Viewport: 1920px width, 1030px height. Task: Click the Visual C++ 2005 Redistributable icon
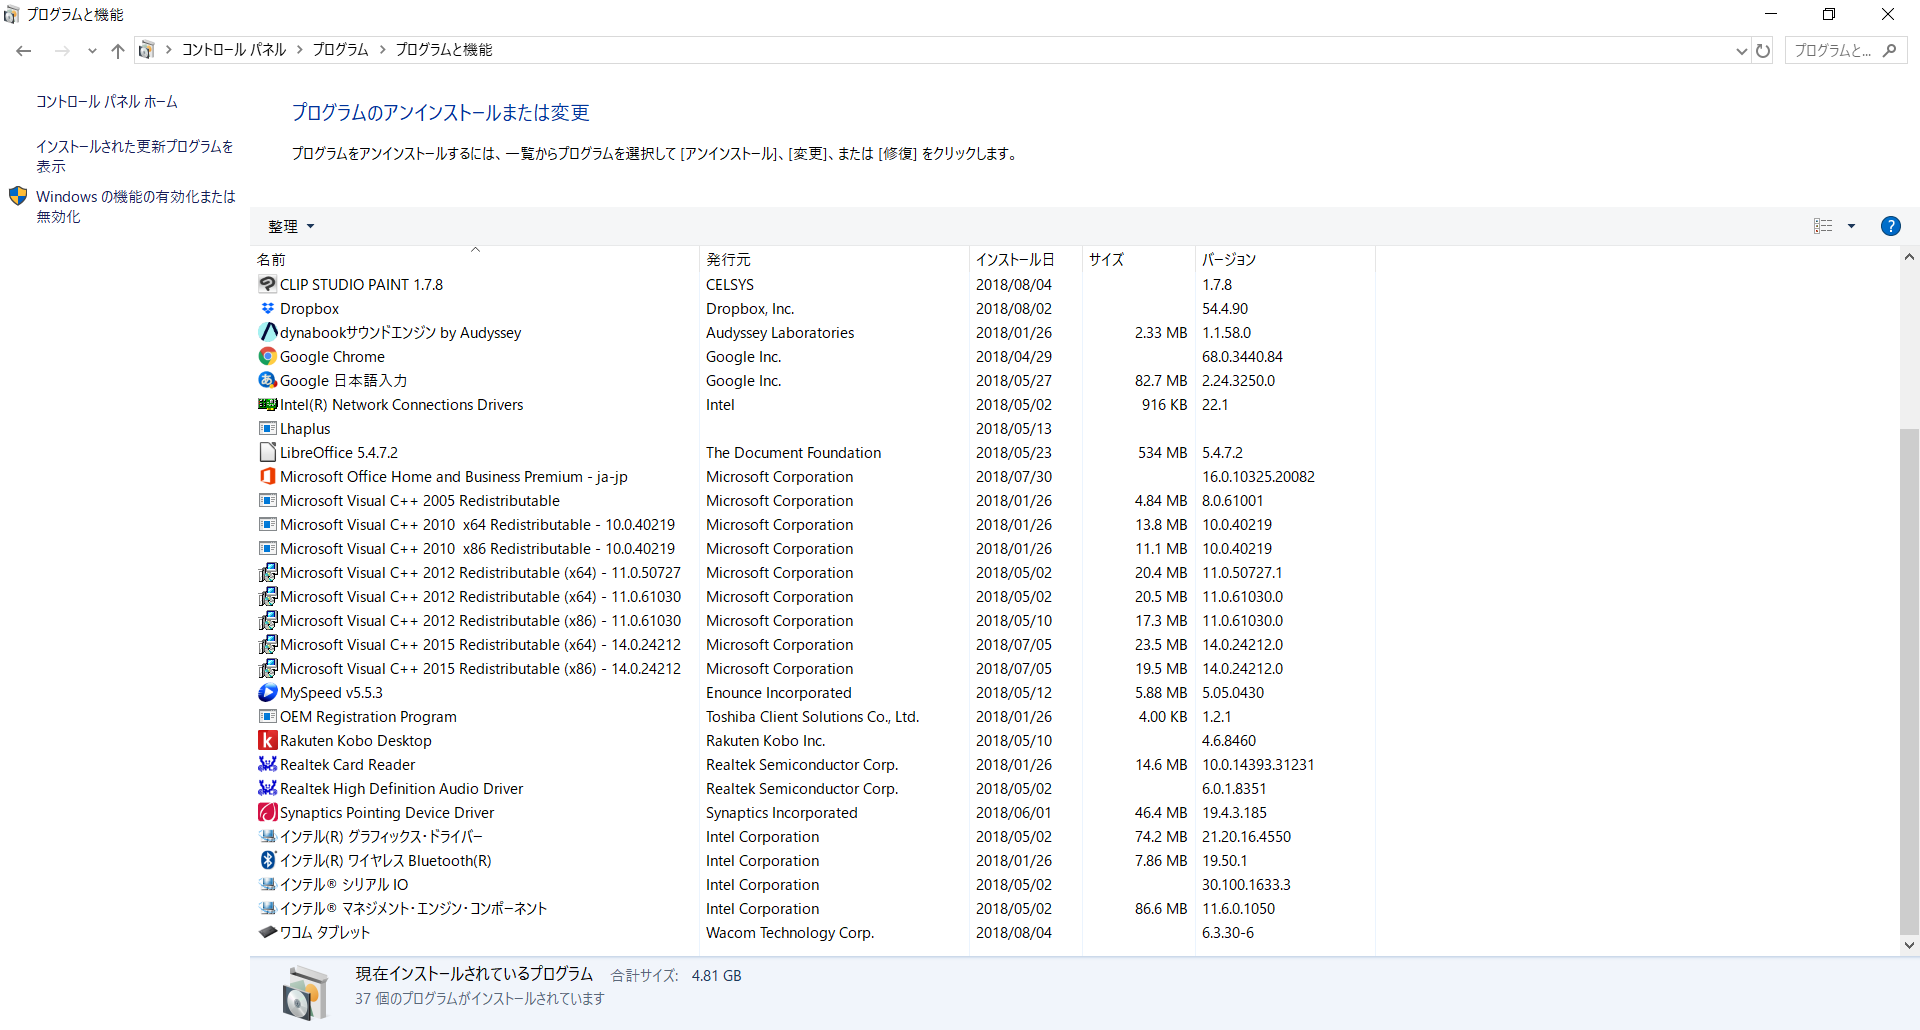[x=267, y=501]
